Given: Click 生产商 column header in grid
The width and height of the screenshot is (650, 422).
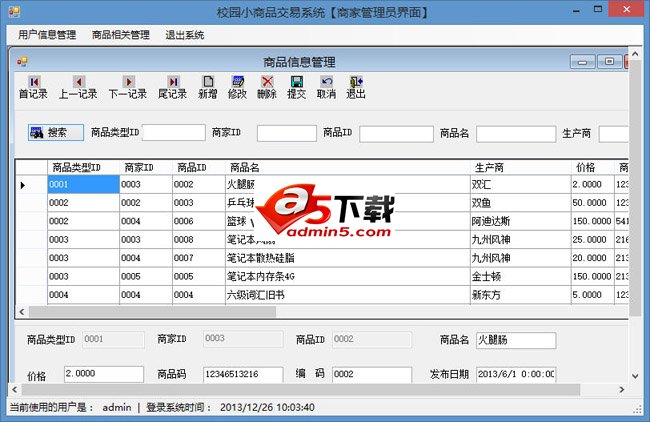Looking at the screenshot, I should (x=520, y=167).
